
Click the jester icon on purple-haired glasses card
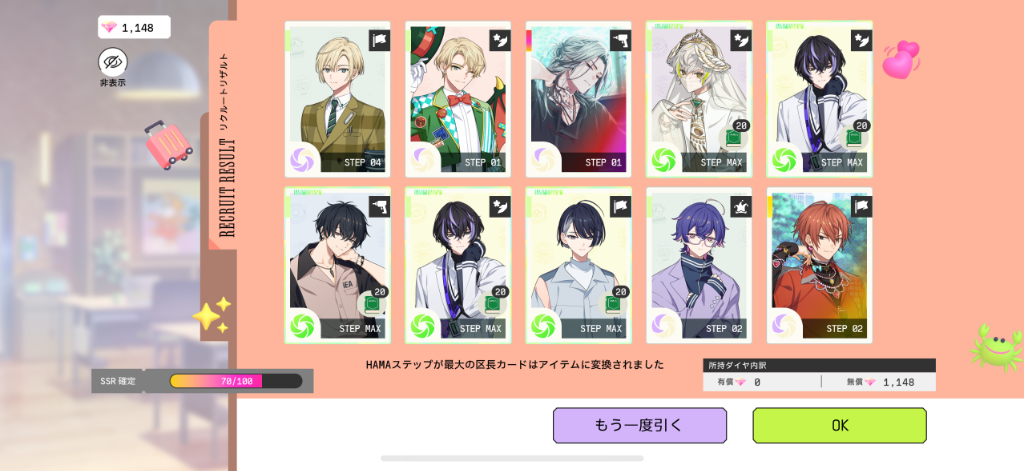[x=741, y=206]
